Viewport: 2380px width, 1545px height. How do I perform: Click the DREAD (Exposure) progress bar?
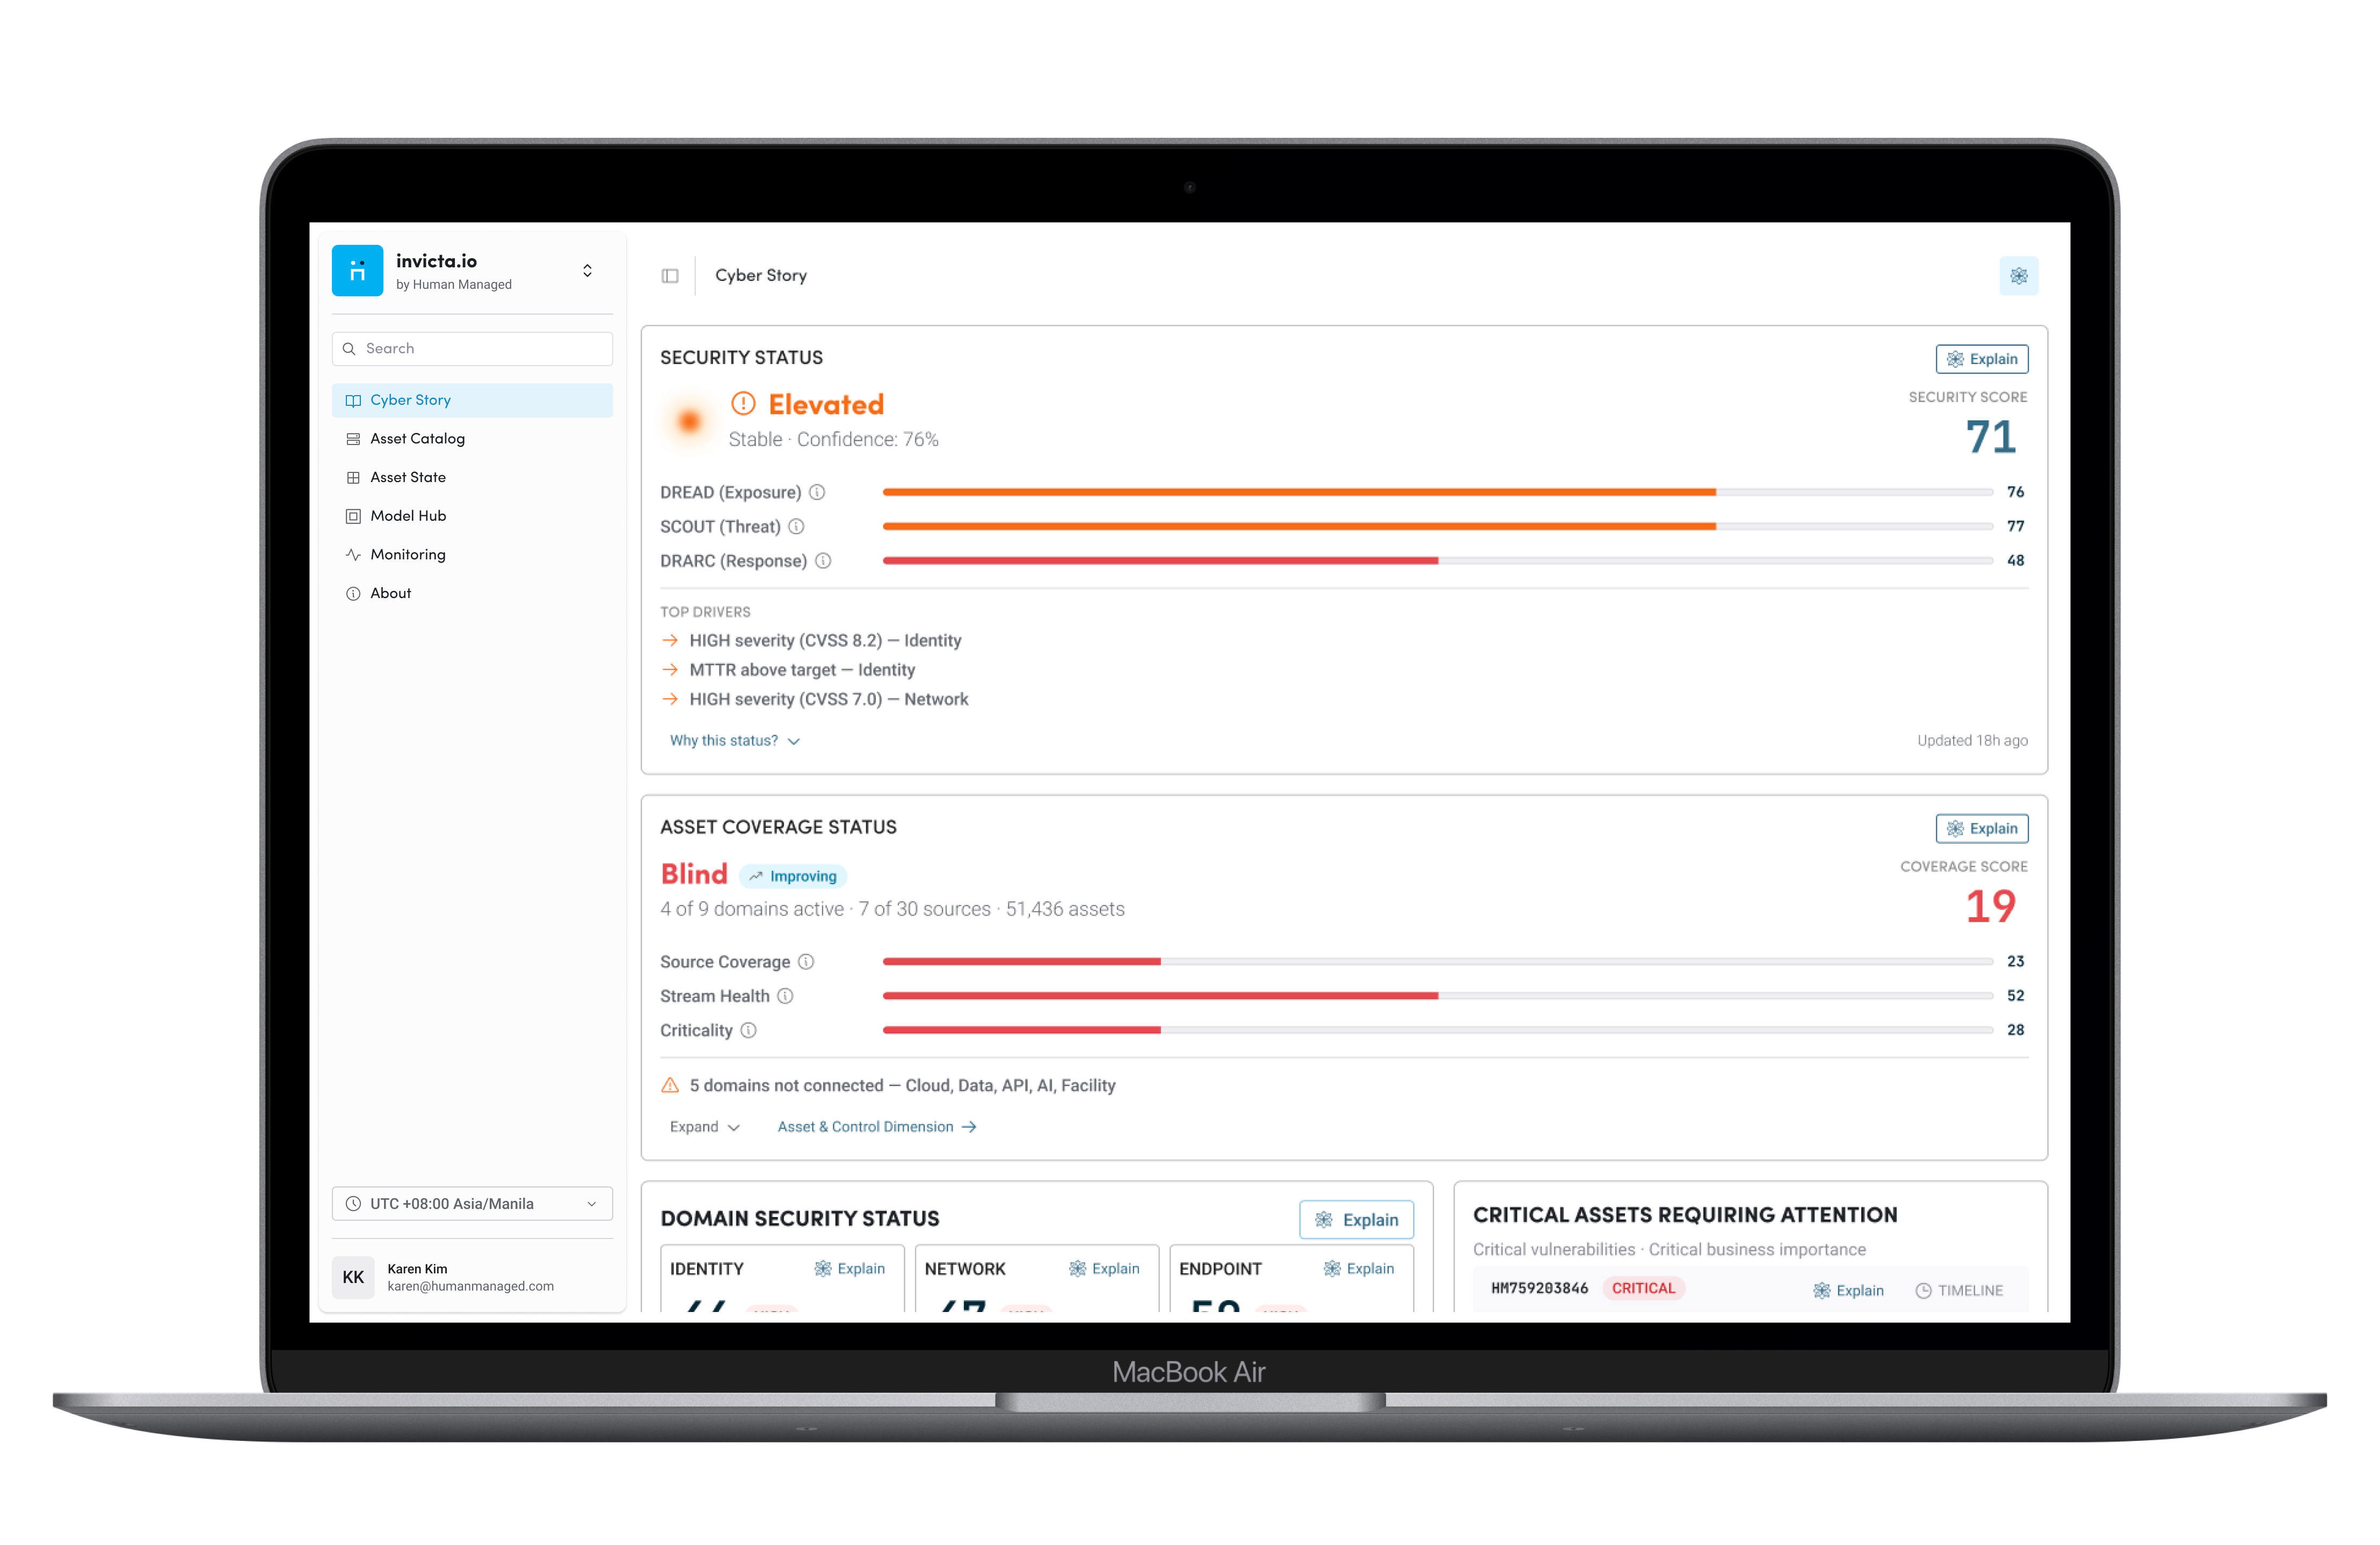coord(1437,492)
